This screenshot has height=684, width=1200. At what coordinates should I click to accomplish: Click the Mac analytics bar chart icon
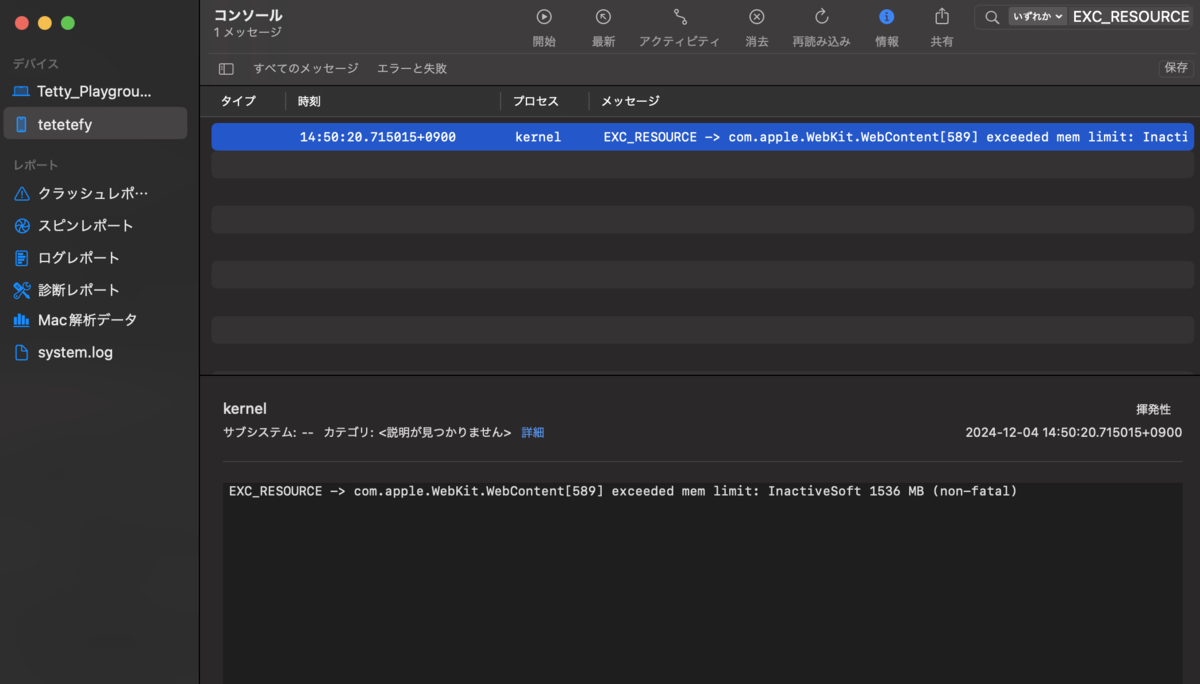pos(22,321)
